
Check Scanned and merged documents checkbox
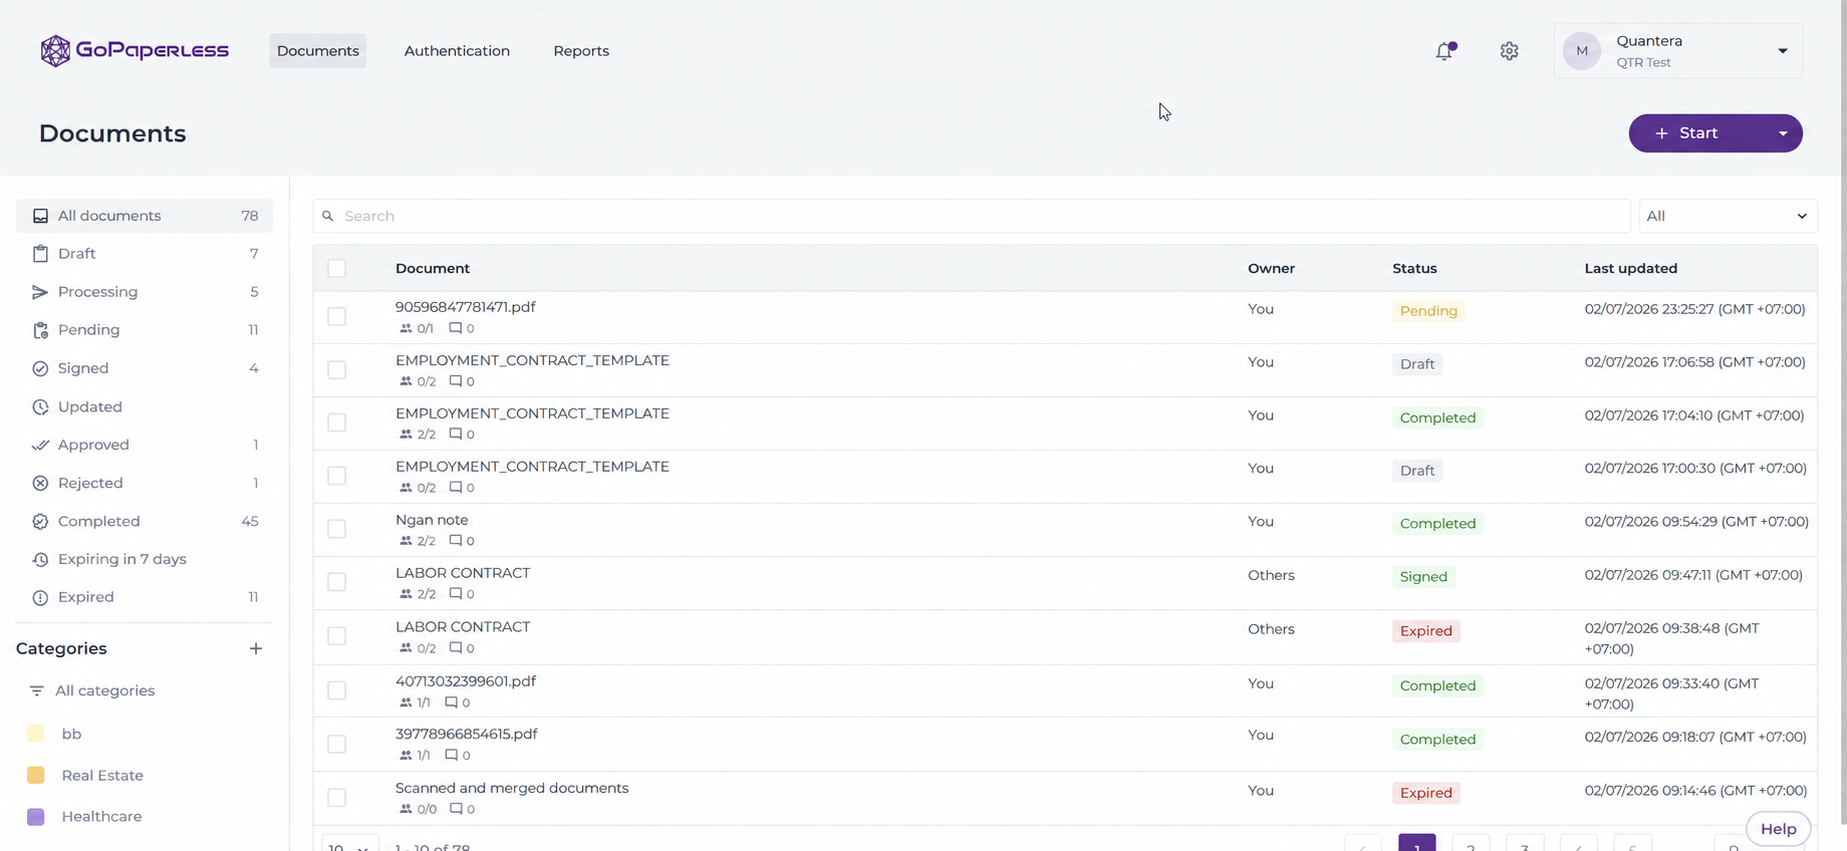point(337,797)
